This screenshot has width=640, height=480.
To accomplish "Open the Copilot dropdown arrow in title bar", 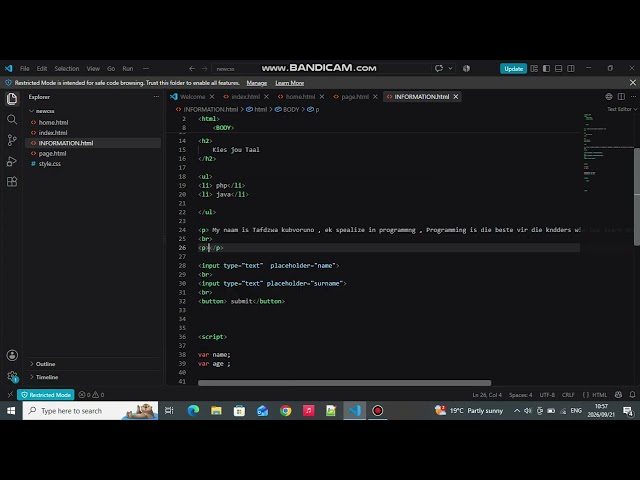I will click(450, 69).
